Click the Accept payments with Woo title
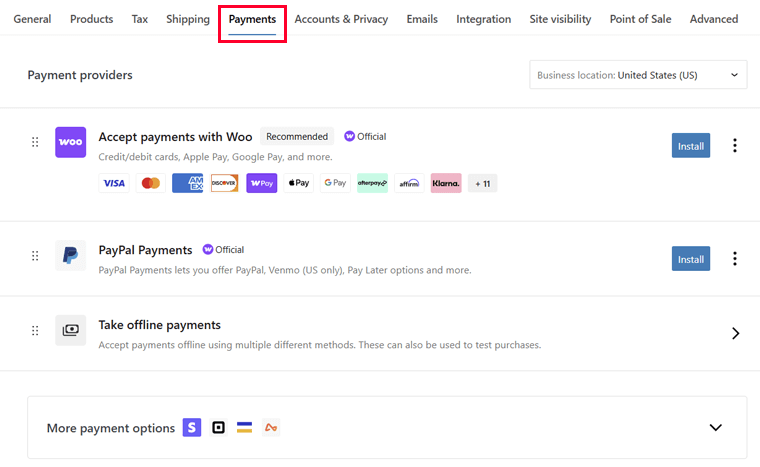 [175, 137]
